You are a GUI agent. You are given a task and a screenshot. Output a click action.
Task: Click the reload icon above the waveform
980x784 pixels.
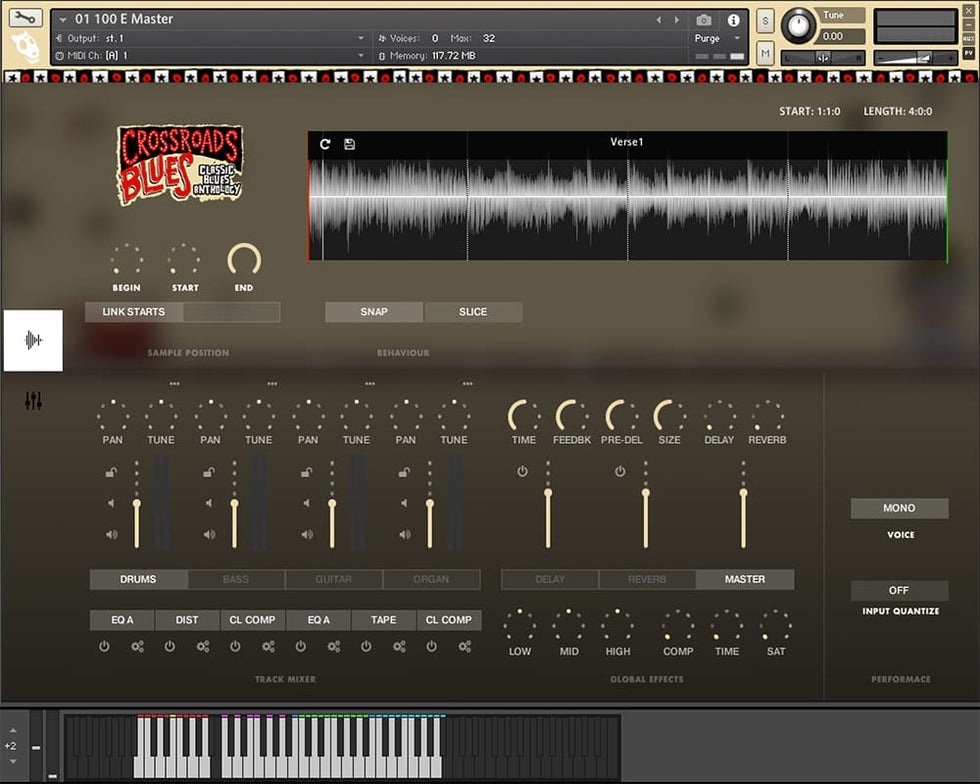(325, 144)
